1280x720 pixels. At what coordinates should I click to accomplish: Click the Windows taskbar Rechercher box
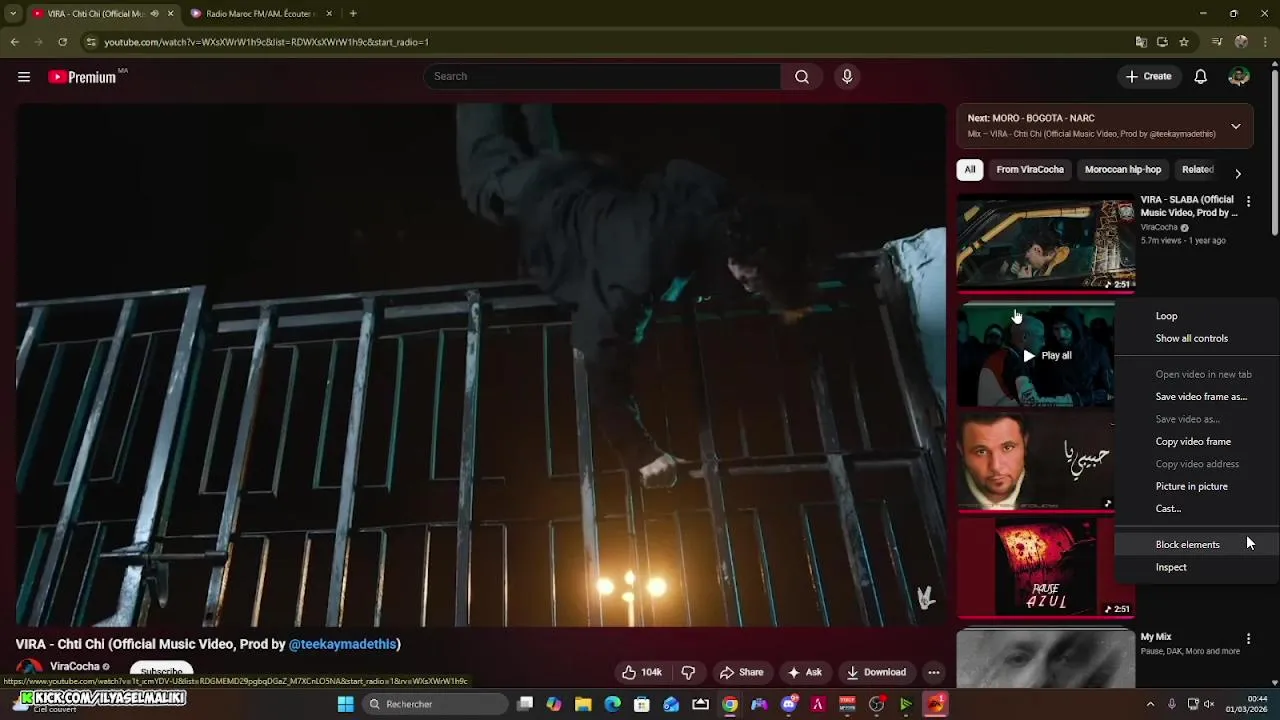pos(435,704)
